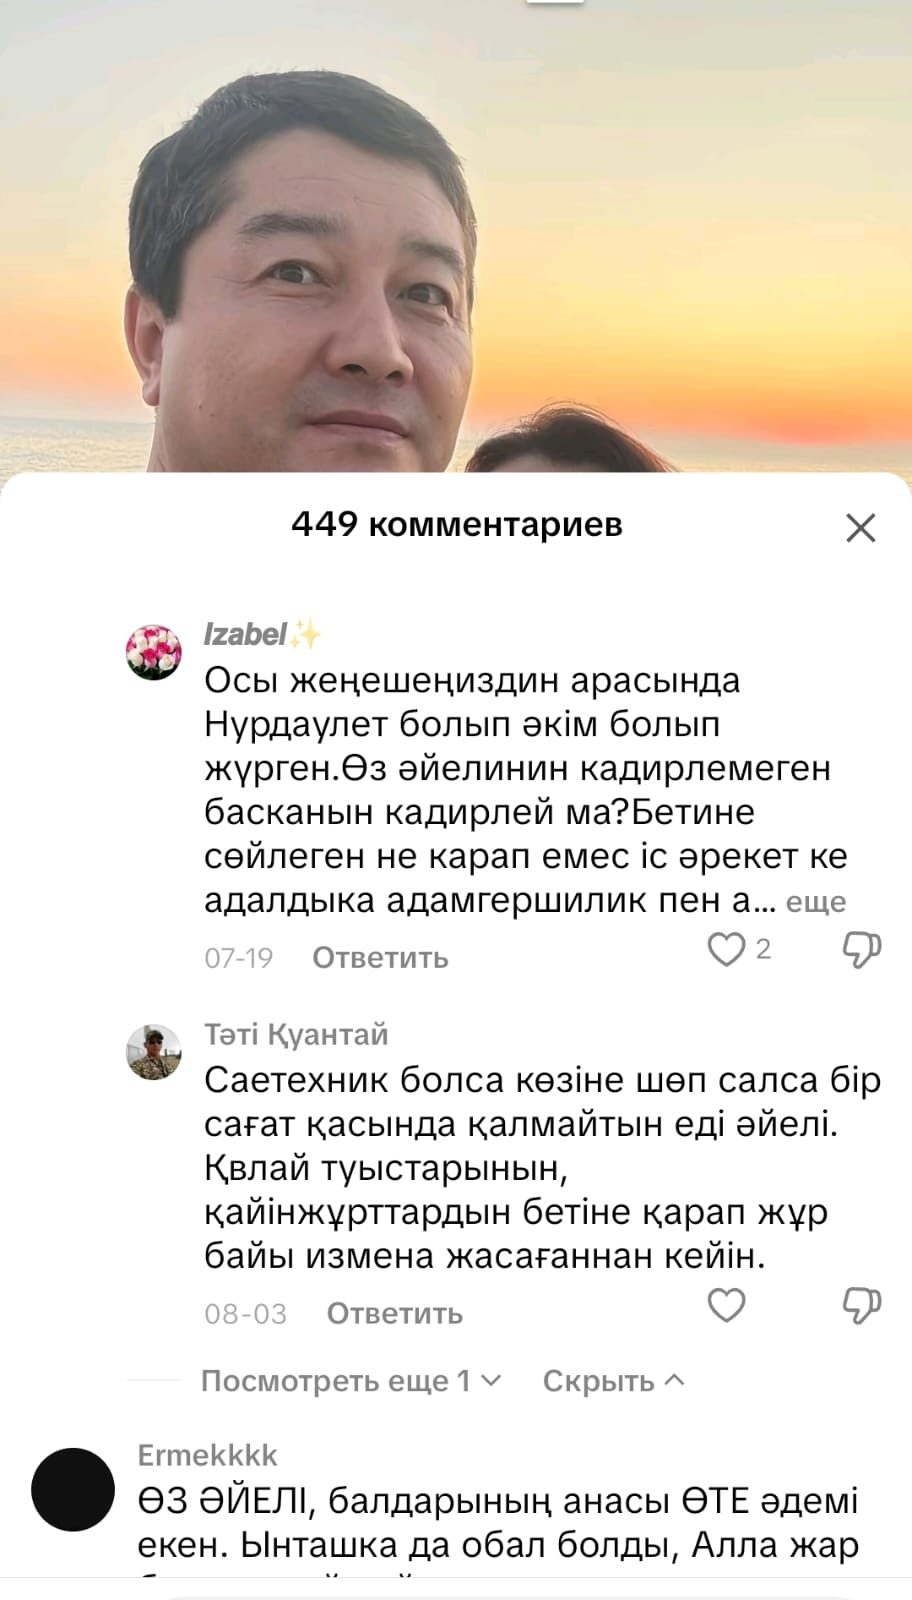Viewport: 912px width, 1600px height.
Task: Dislike Тәті Қуантай's comment thumbs-down icon
Action: tap(861, 1306)
